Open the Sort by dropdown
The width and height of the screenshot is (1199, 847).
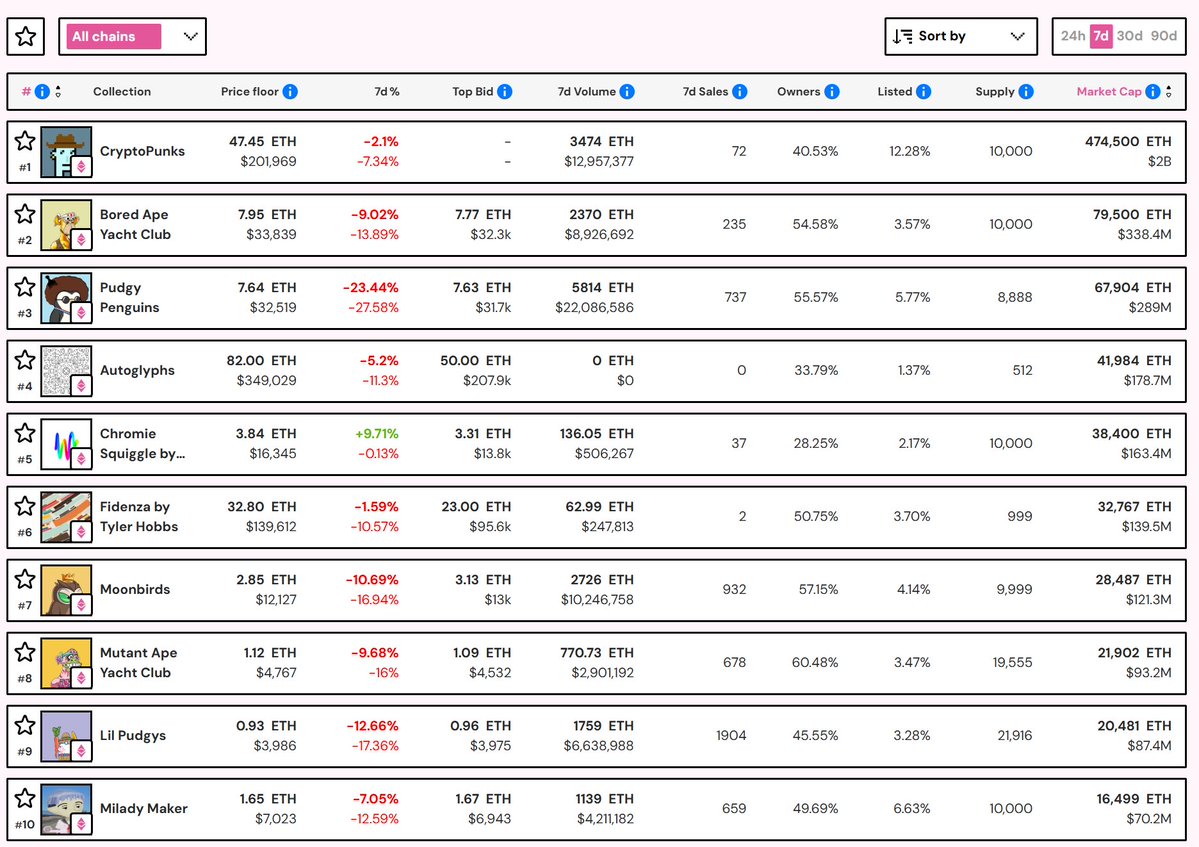pyautogui.click(x=960, y=37)
